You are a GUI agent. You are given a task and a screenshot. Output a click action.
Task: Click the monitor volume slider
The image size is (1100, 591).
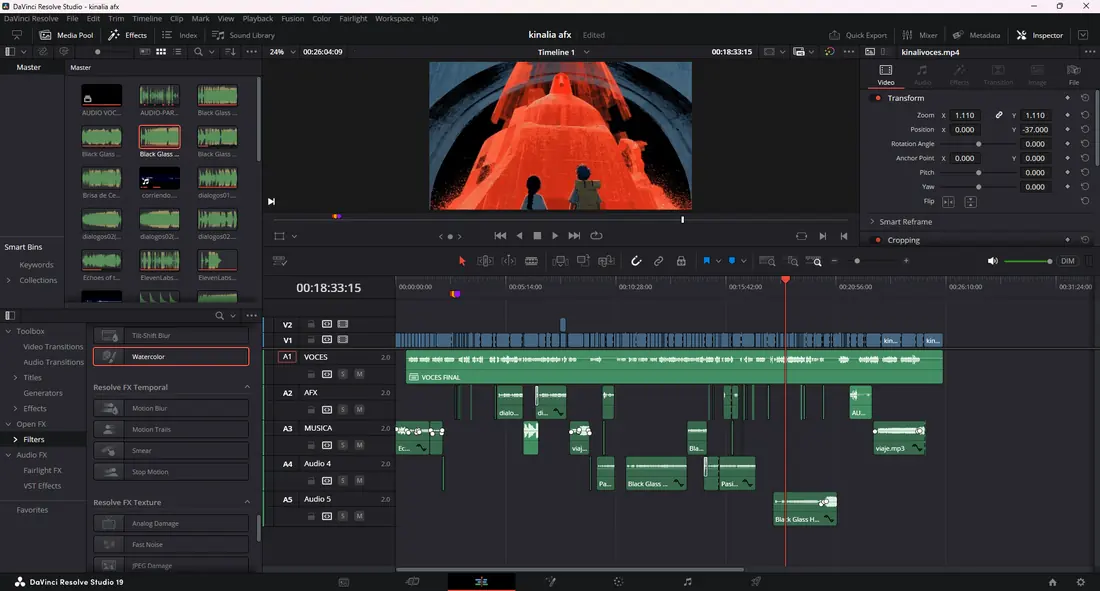1028,261
